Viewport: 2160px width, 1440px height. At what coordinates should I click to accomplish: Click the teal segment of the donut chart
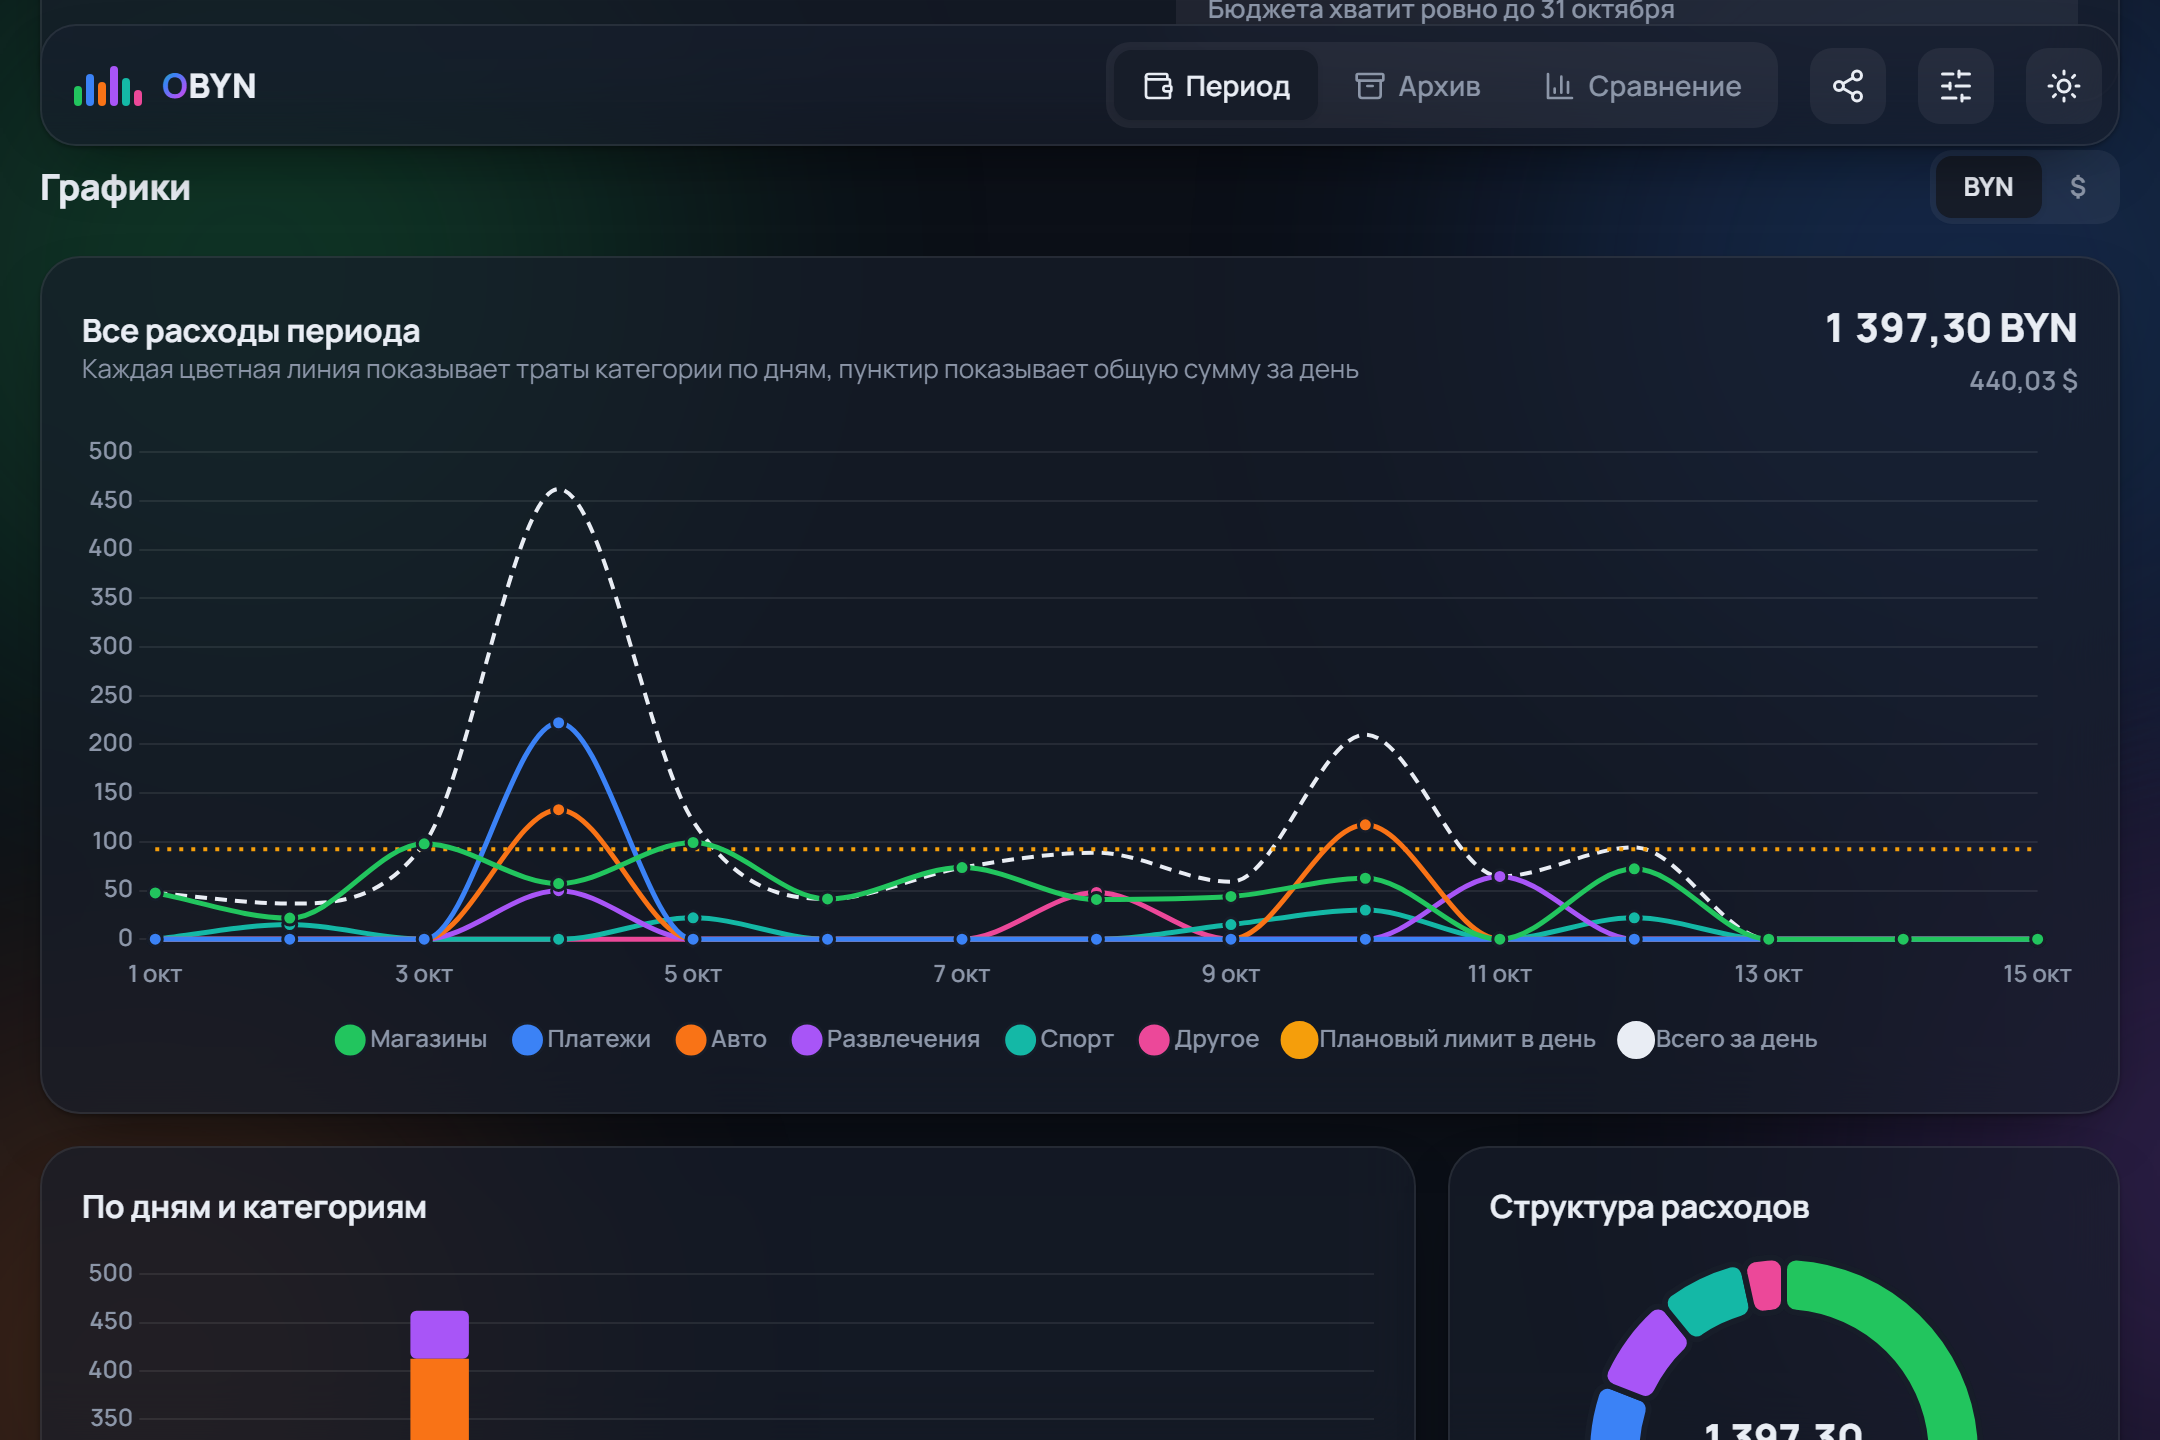pos(1710,1301)
